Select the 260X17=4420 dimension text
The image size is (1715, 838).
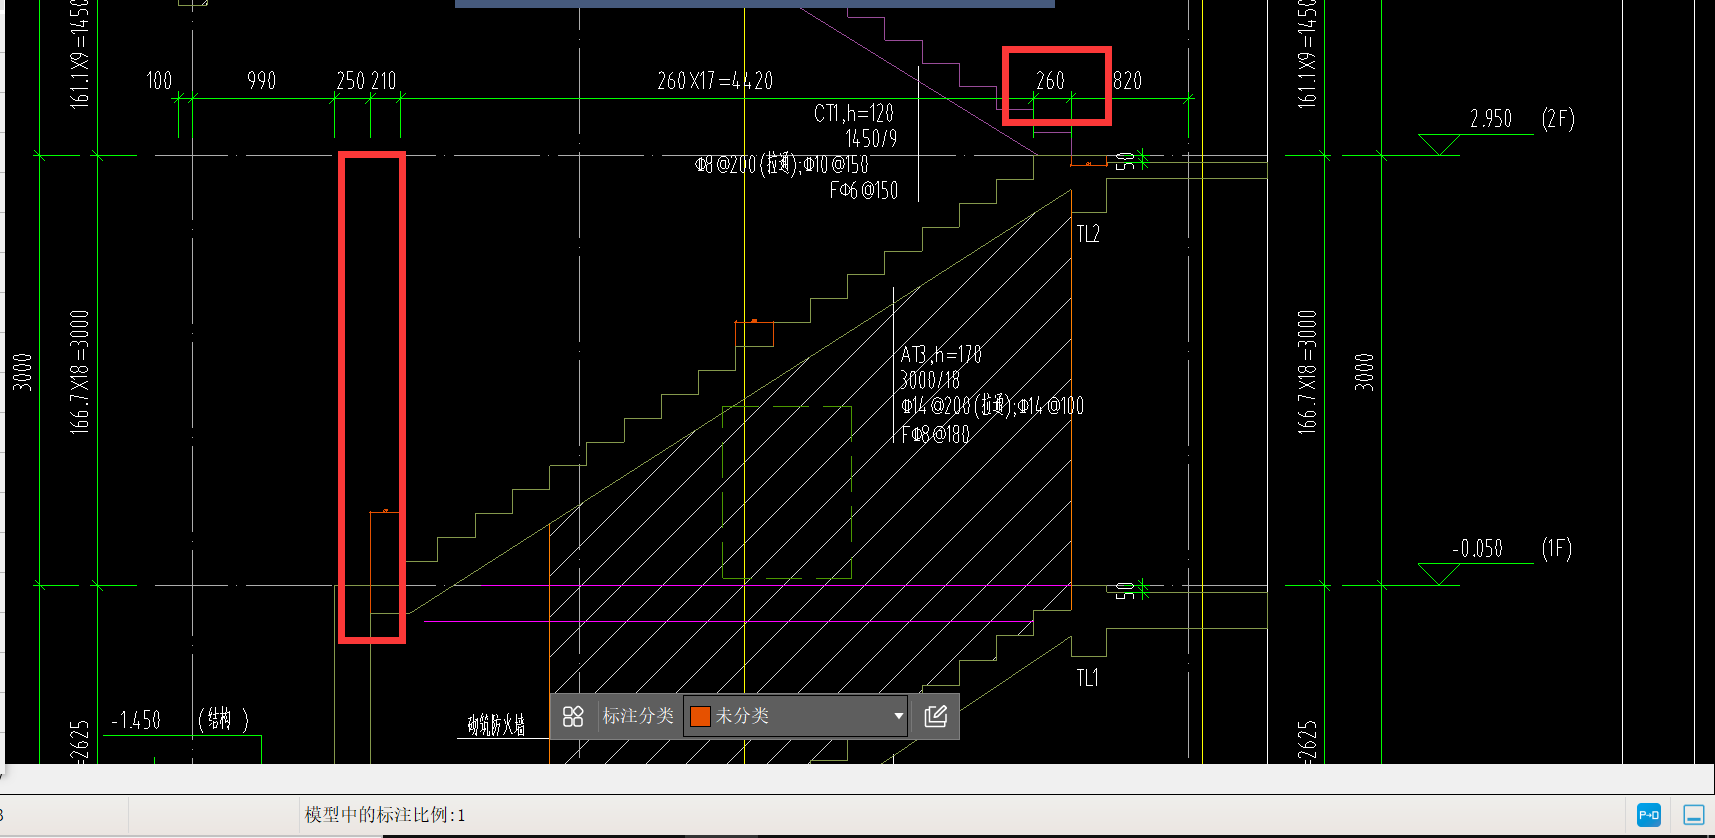(x=715, y=81)
